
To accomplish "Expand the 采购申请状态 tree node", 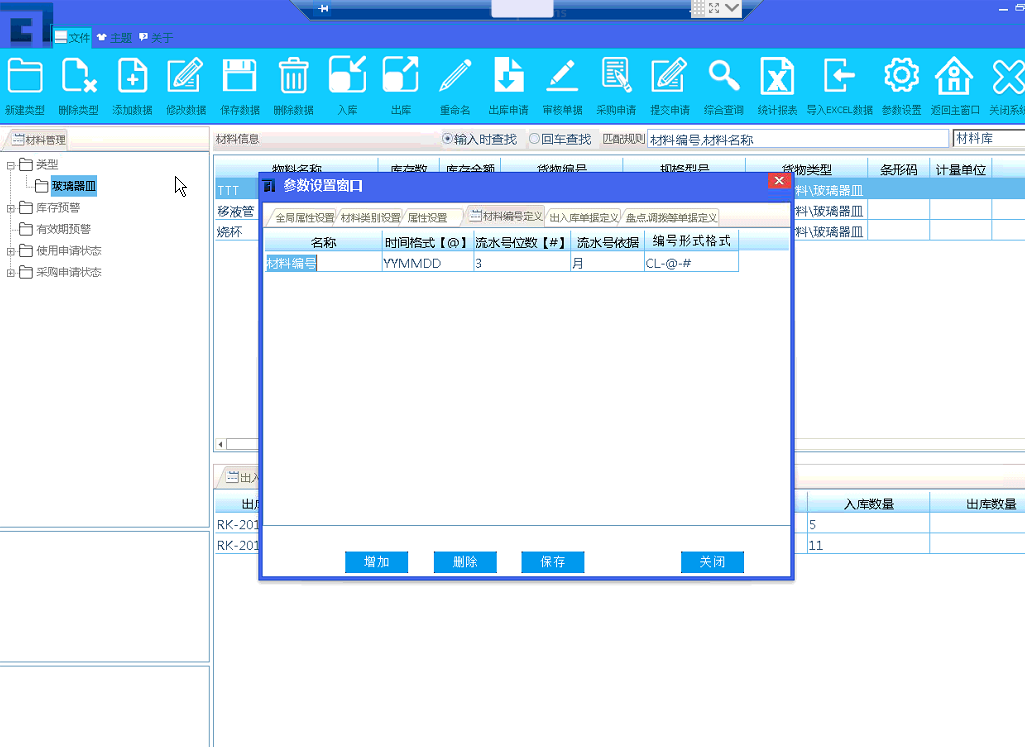I will pyautogui.click(x=10, y=273).
